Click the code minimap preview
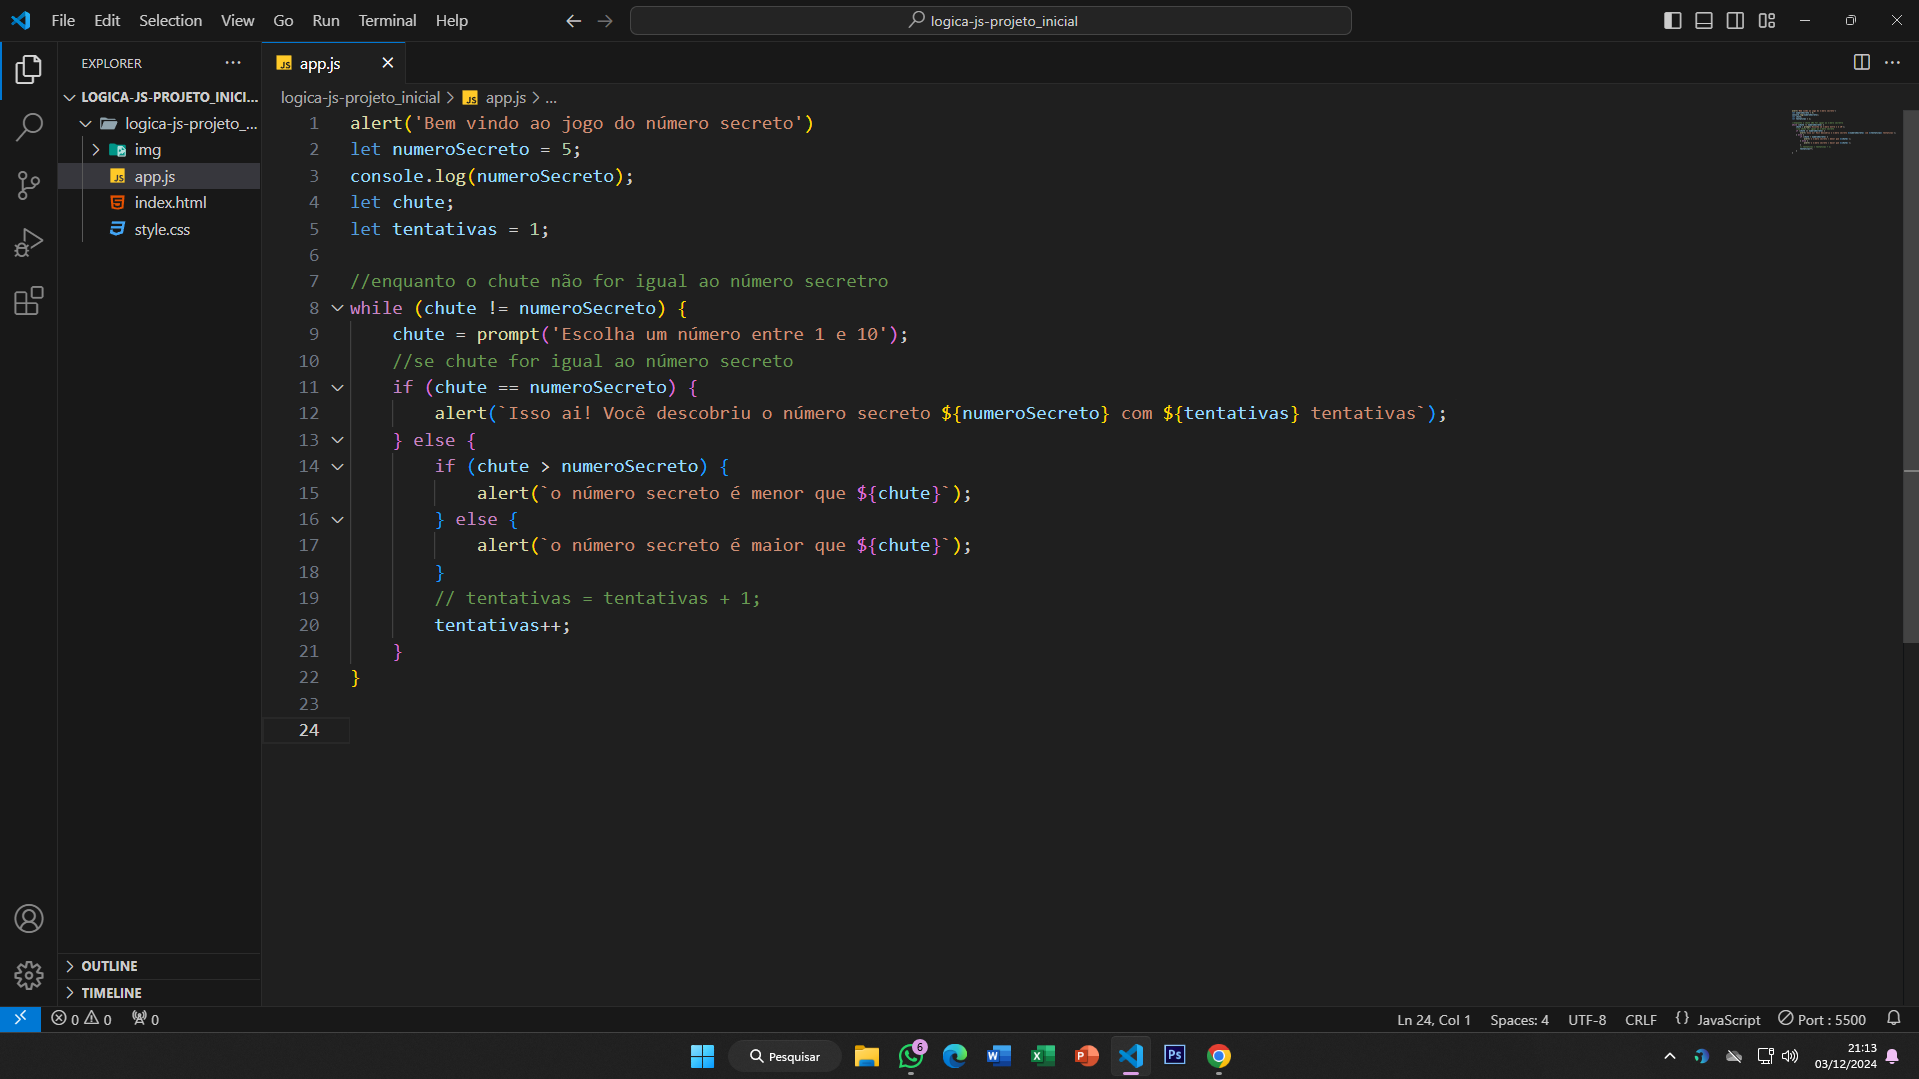Viewport: 1919px width, 1079px height. click(x=1843, y=130)
